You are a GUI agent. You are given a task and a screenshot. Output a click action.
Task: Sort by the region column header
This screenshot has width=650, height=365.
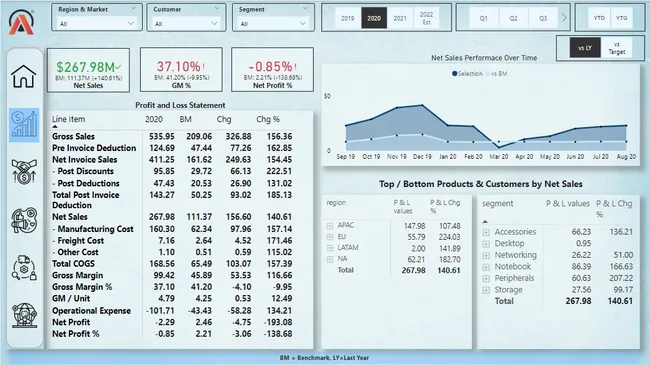pyautogui.click(x=336, y=203)
